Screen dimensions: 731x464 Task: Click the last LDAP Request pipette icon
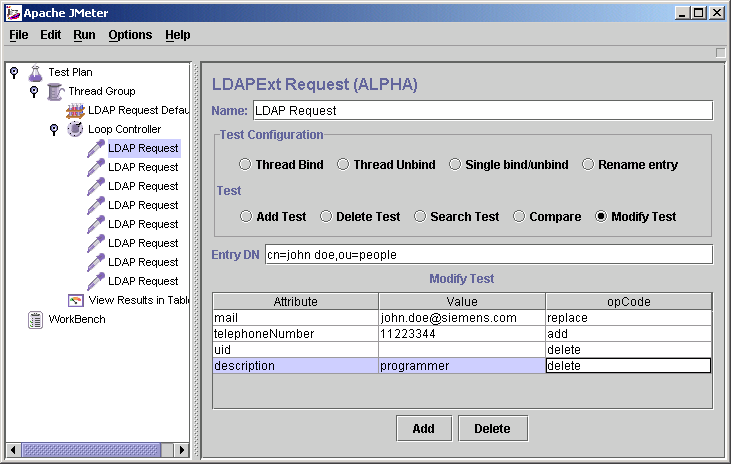95,281
